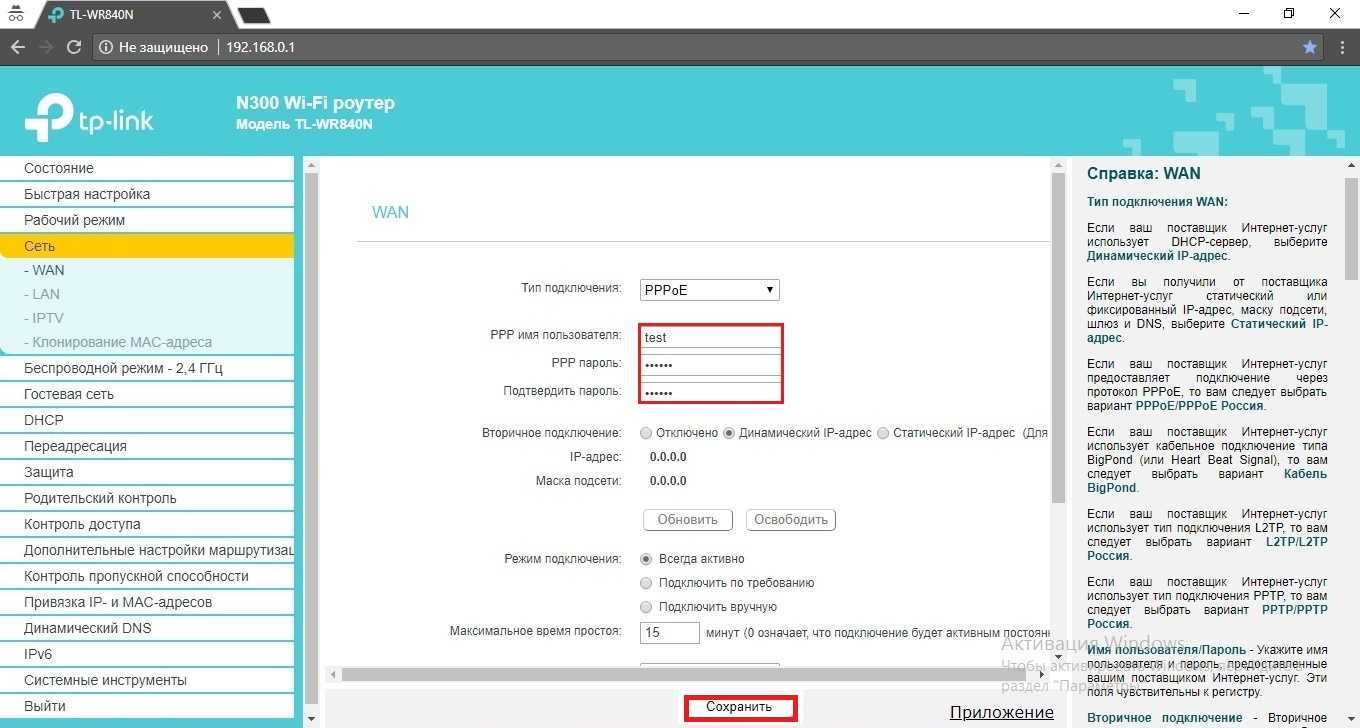Click the browser forward arrow
The height and width of the screenshot is (728, 1360).
(45, 47)
